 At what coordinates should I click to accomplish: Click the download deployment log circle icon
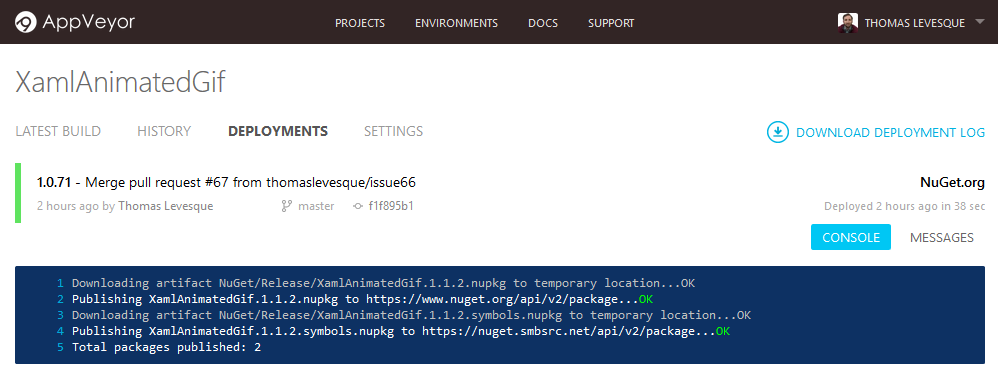coord(777,132)
